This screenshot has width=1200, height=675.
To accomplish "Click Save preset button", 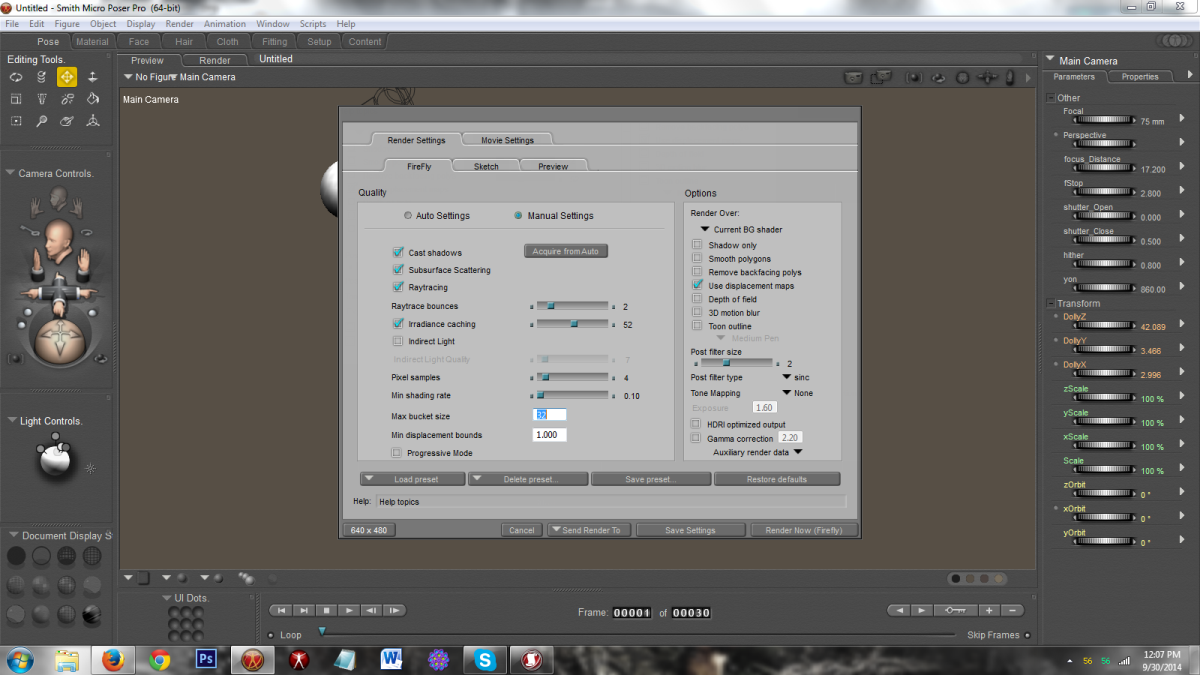I will tap(651, 479).
